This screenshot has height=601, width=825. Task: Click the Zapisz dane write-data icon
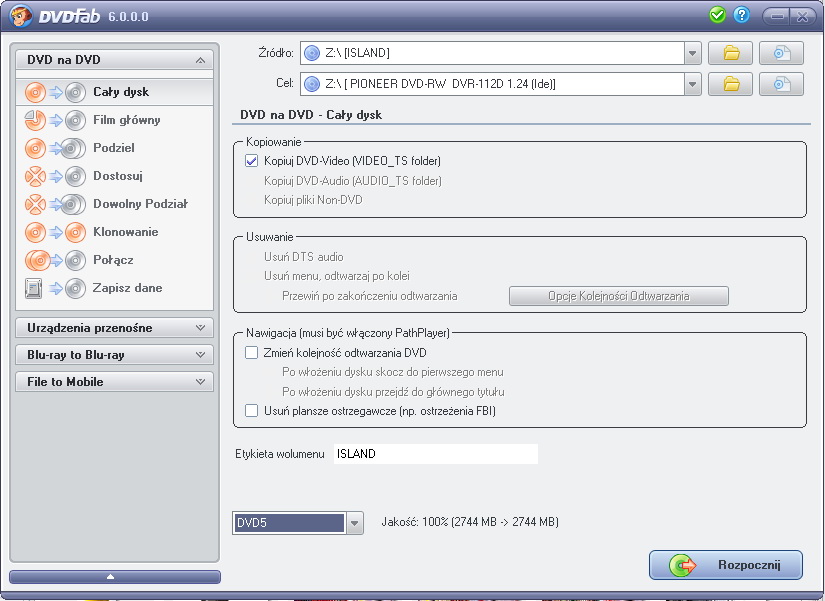tap(55, 288)
